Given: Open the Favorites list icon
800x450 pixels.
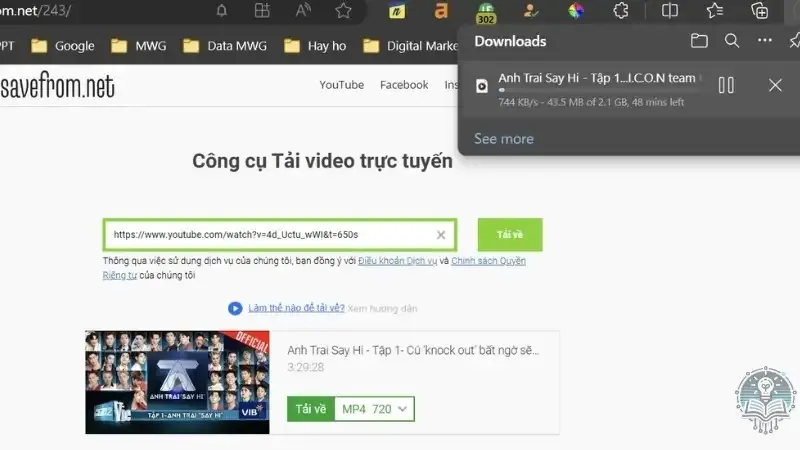Looking at the screenshot, I should coord(714,11).
